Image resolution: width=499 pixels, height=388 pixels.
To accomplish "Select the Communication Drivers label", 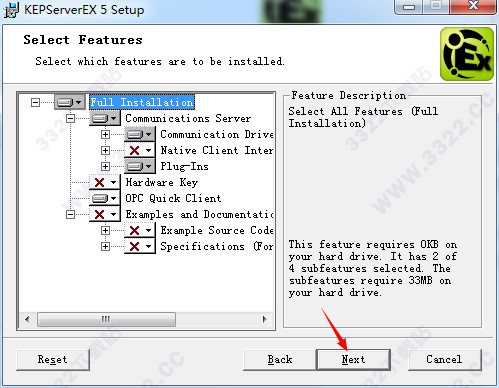I will pyautogui.click(x=217, y=134).
